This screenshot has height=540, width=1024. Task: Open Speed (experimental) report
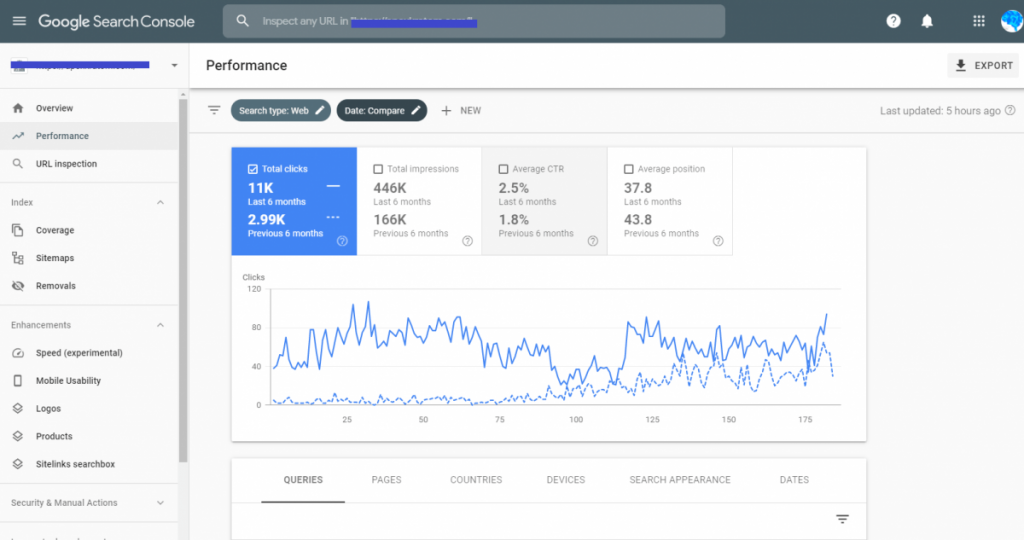pos(89,353)
